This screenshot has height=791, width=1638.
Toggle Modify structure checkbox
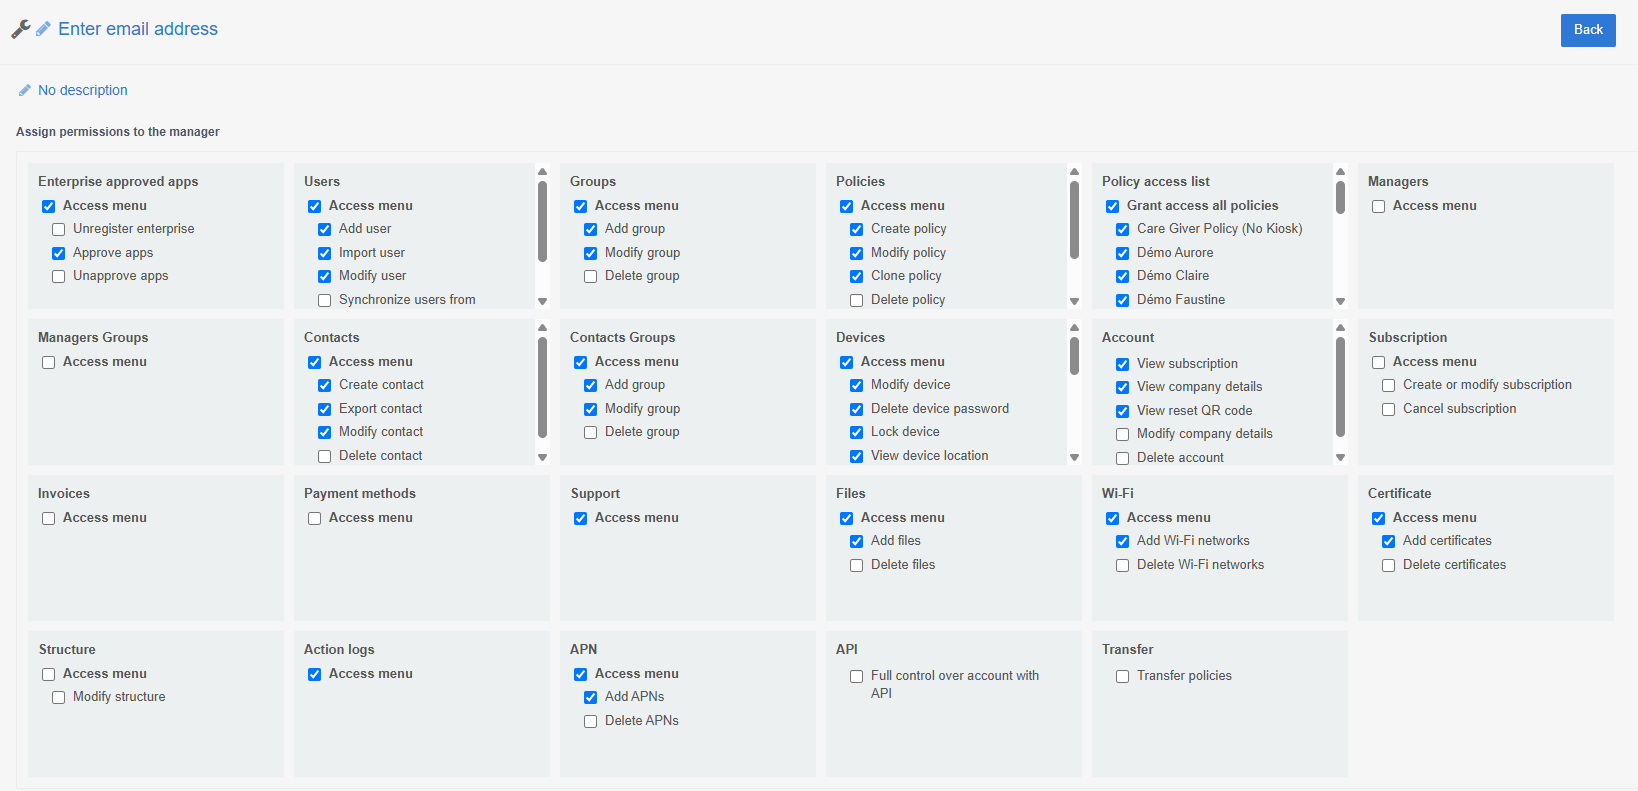coord(59,697)
